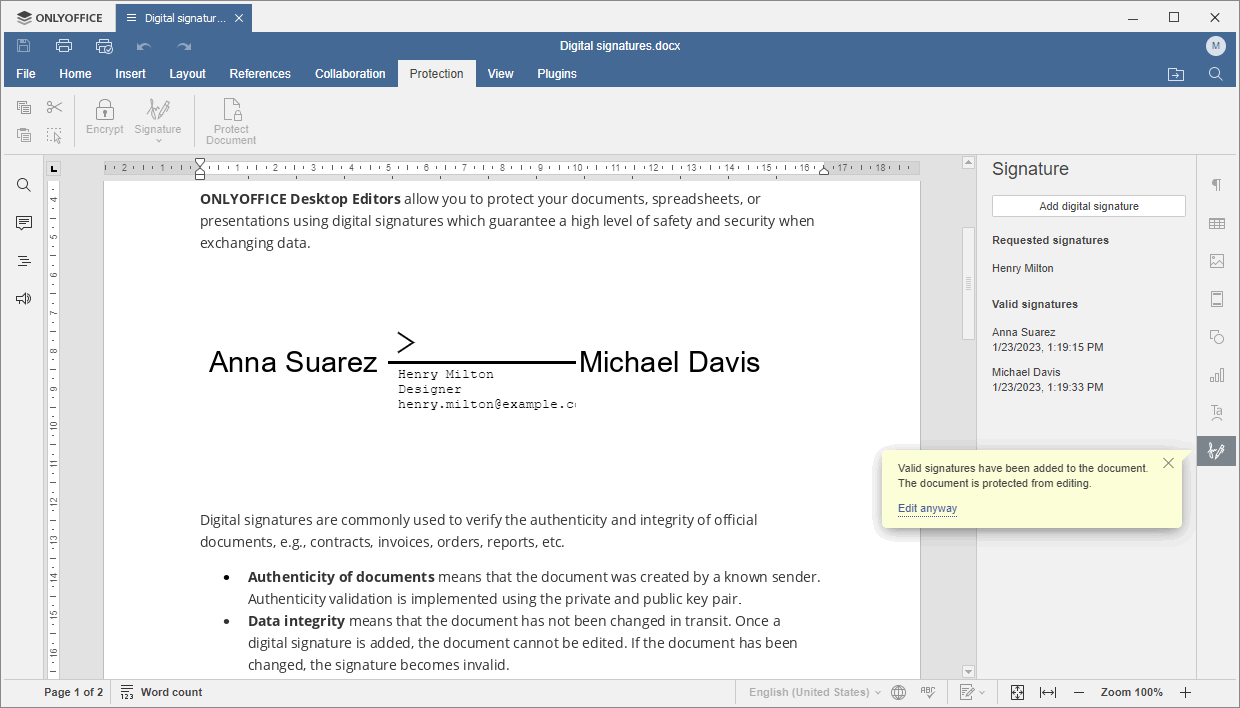The width and height of the screenshot is (1240, 708).
Task: Close the yellow protection notification
Action: tap(1168, 463)
